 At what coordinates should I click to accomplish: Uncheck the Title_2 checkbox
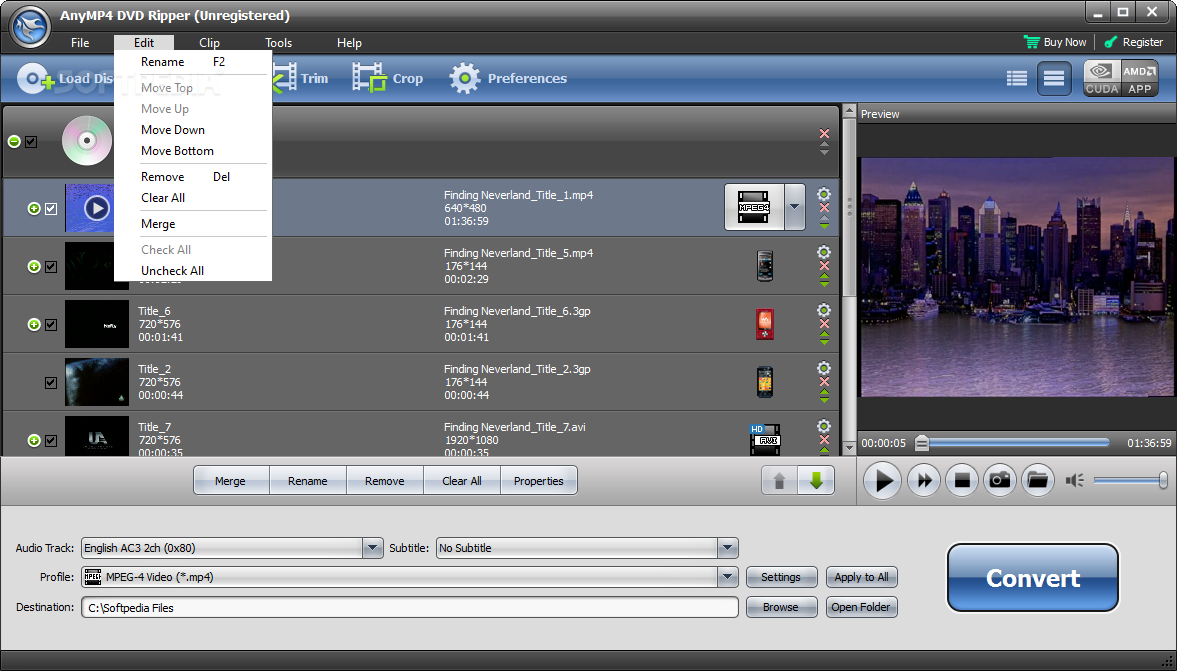click(51, 383)
